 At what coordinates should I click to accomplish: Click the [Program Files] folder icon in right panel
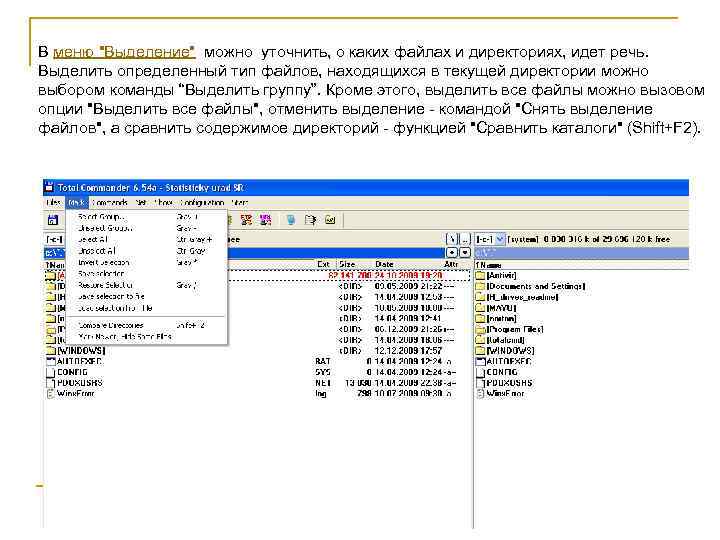pyautogui.click(x=480, y=329)
